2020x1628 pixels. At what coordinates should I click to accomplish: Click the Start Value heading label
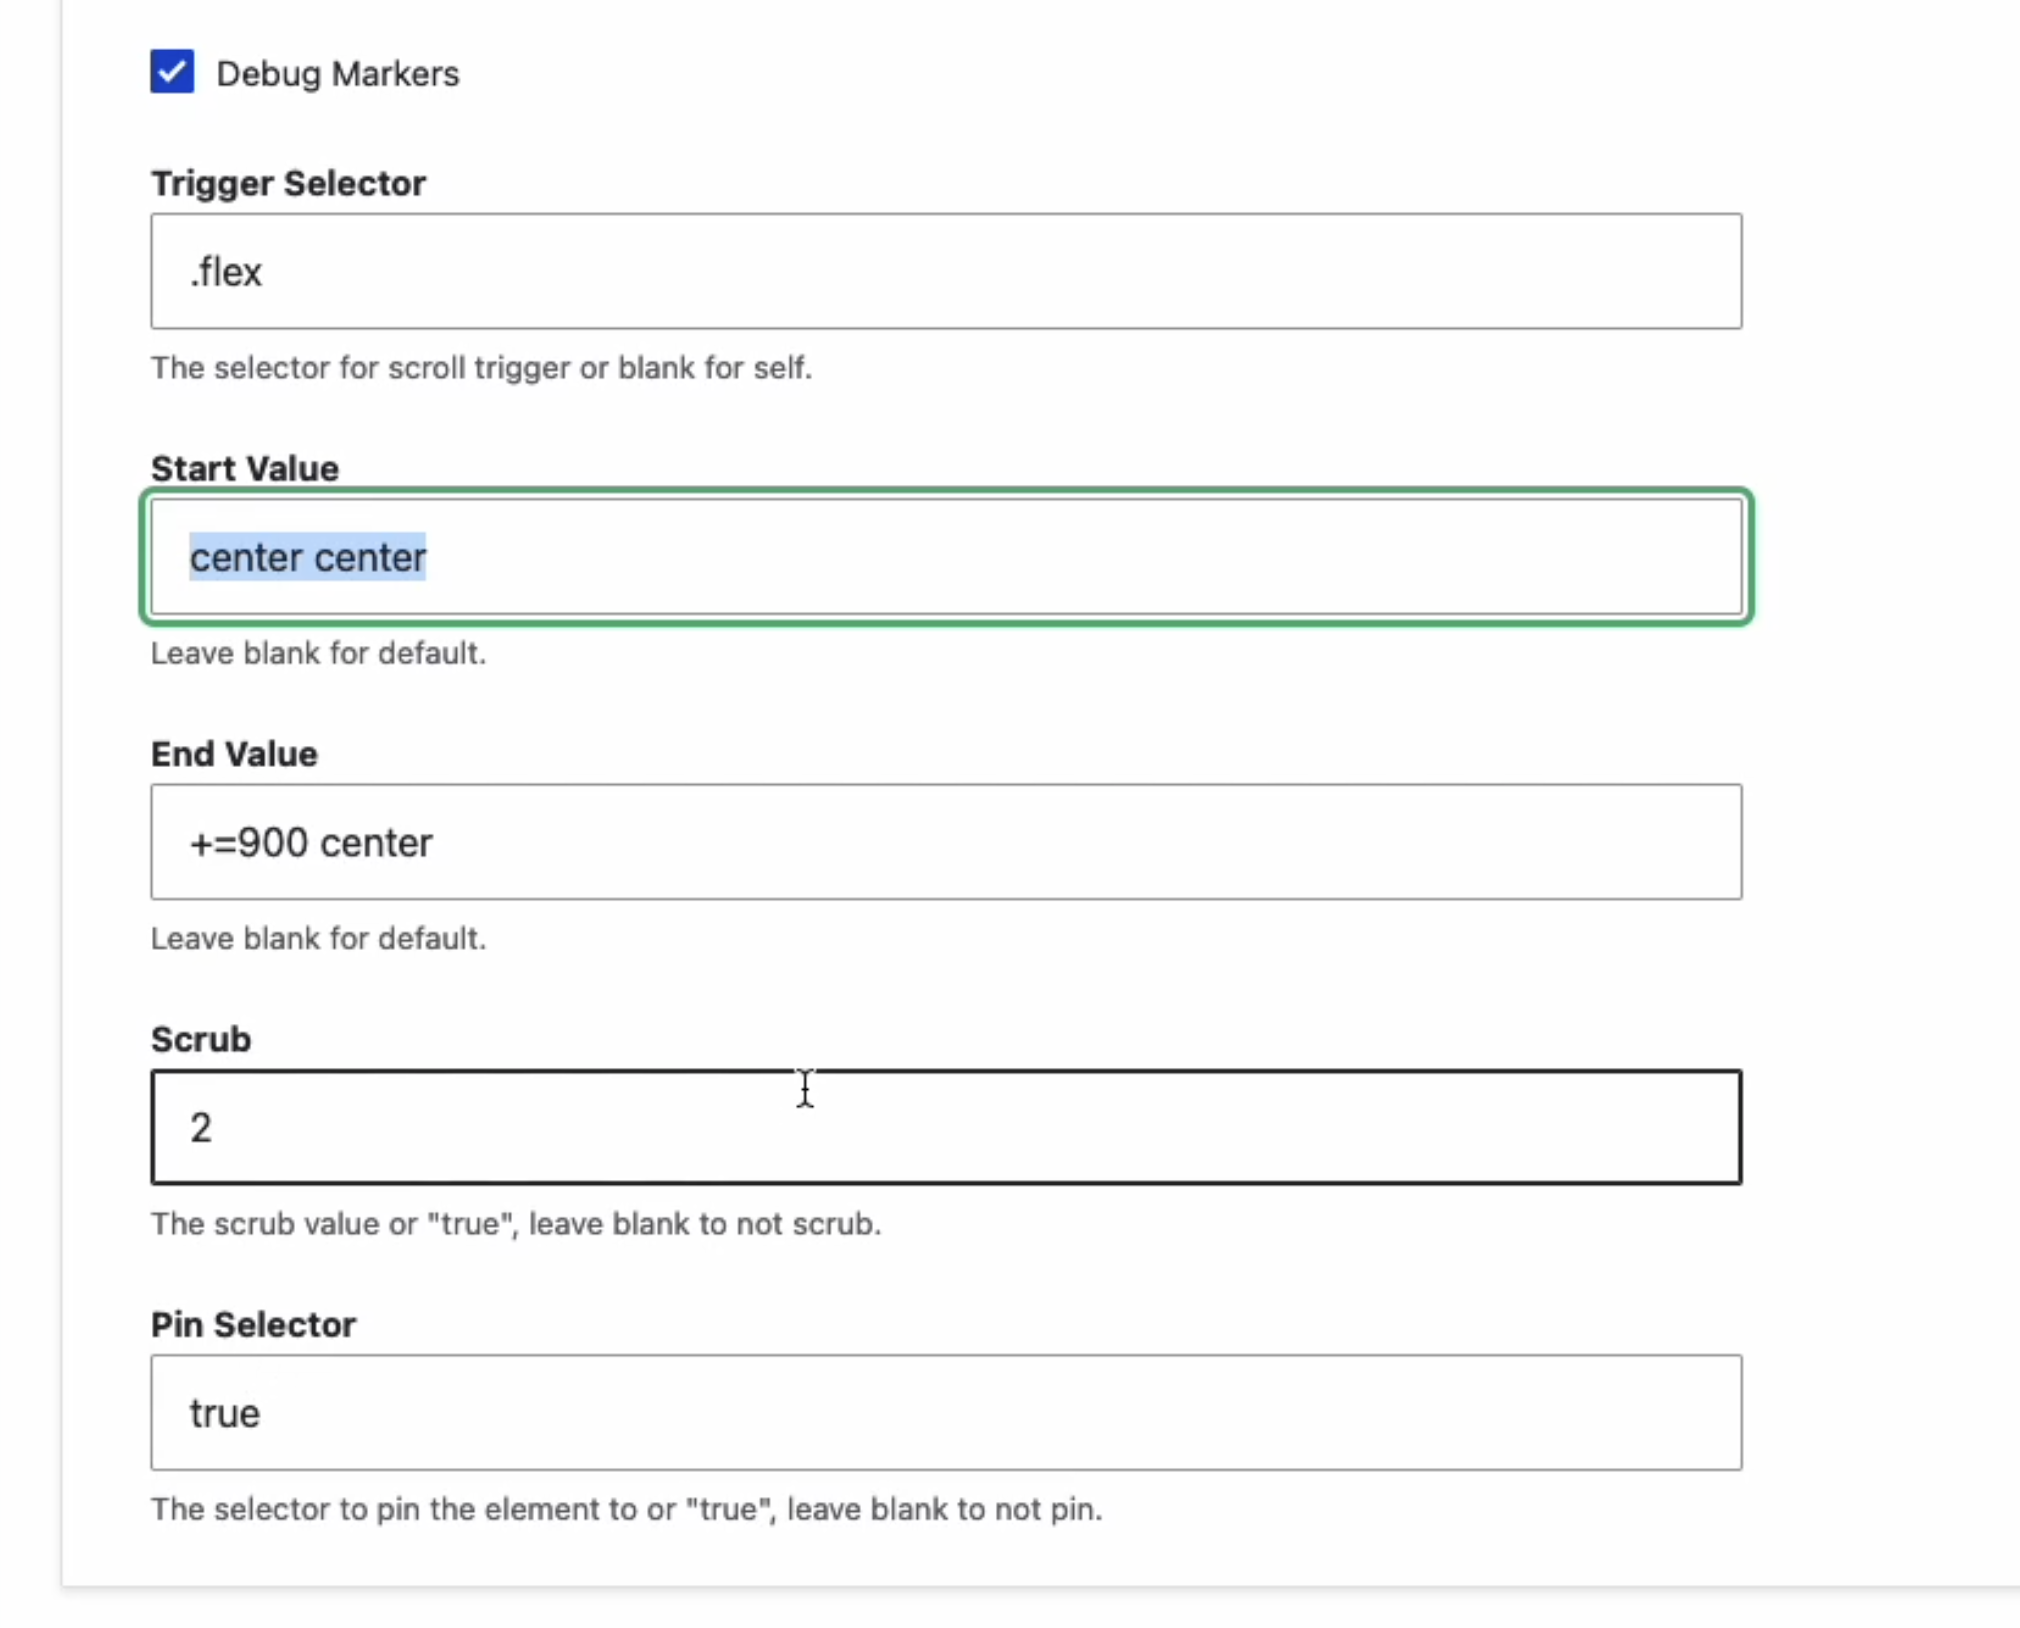(245, 468)
